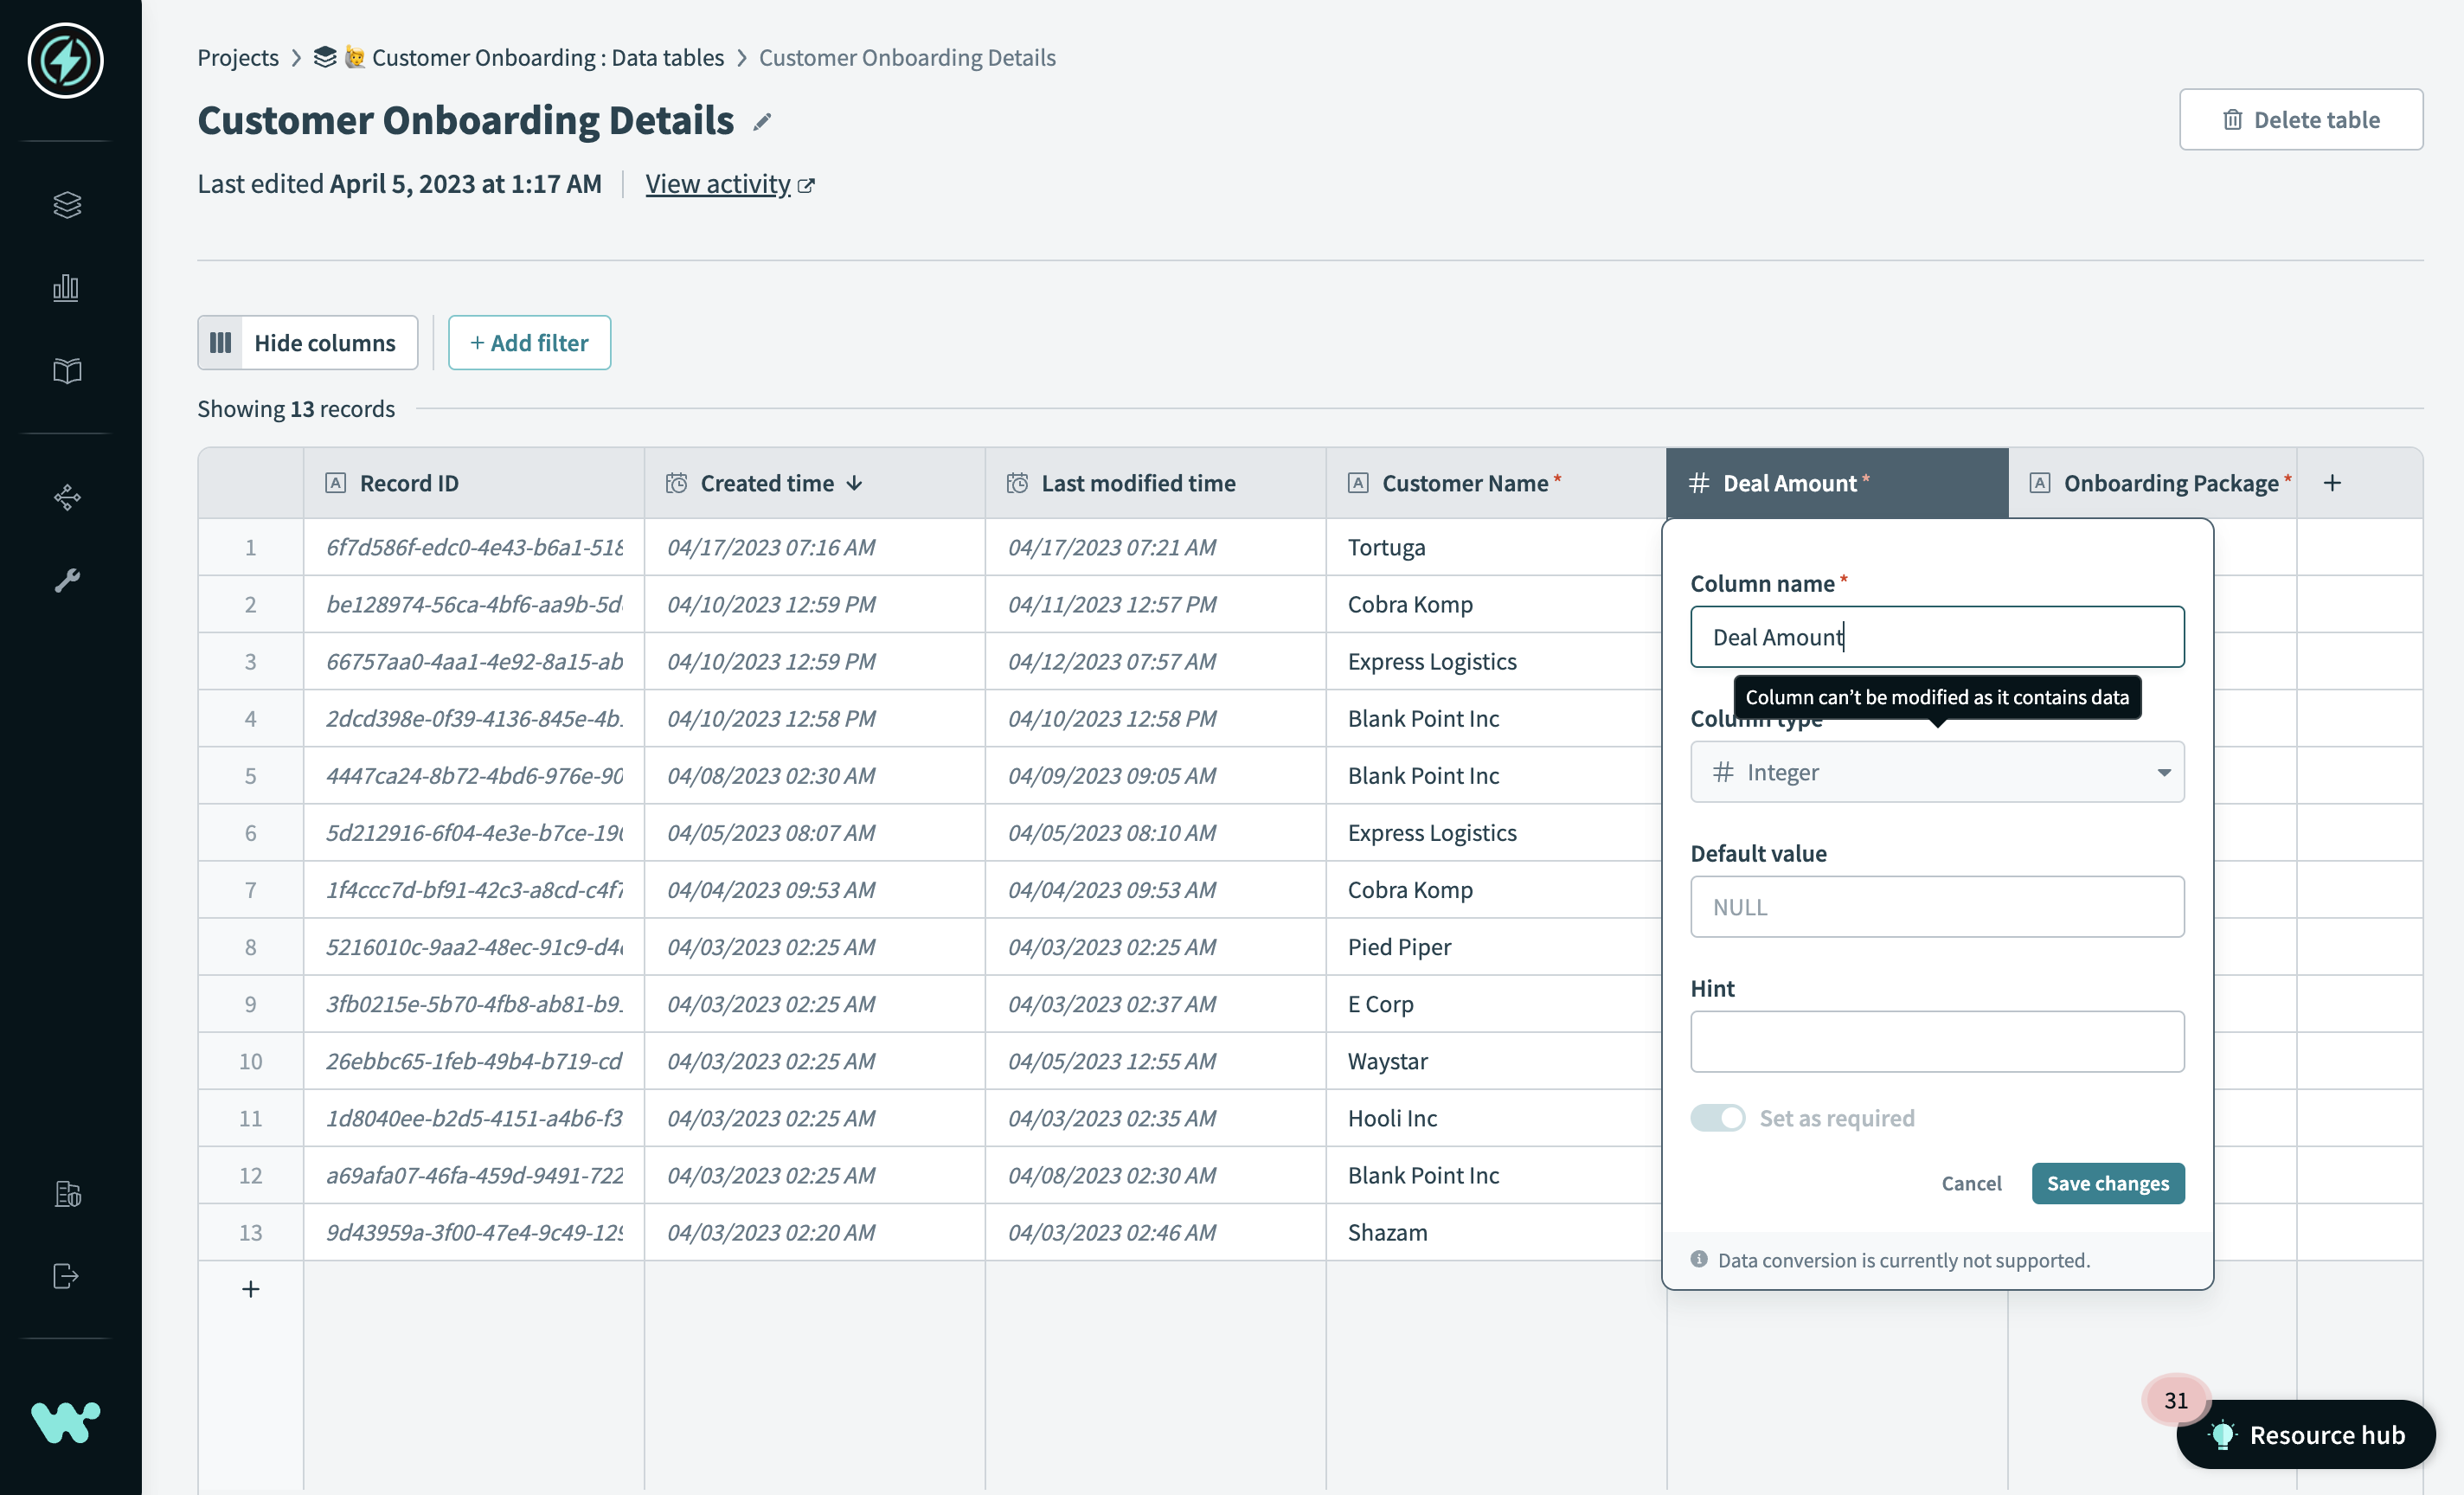Click the plus icon to add new row

click(250, 1289)
